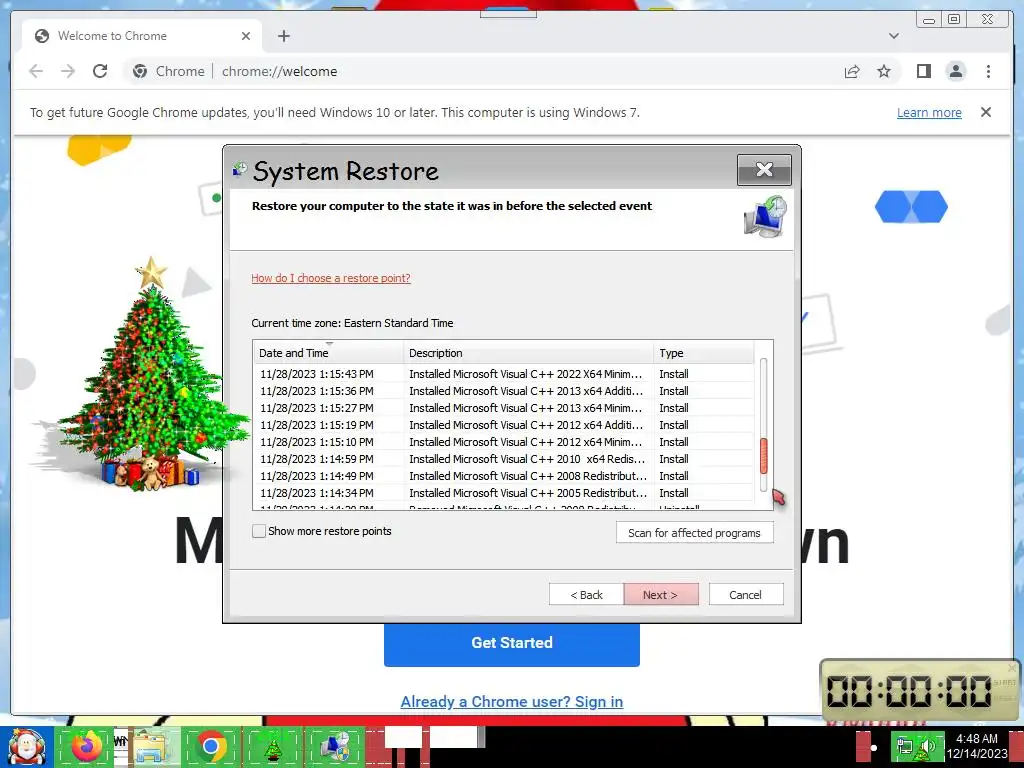Open the Santa Start button

pos(26,747)
